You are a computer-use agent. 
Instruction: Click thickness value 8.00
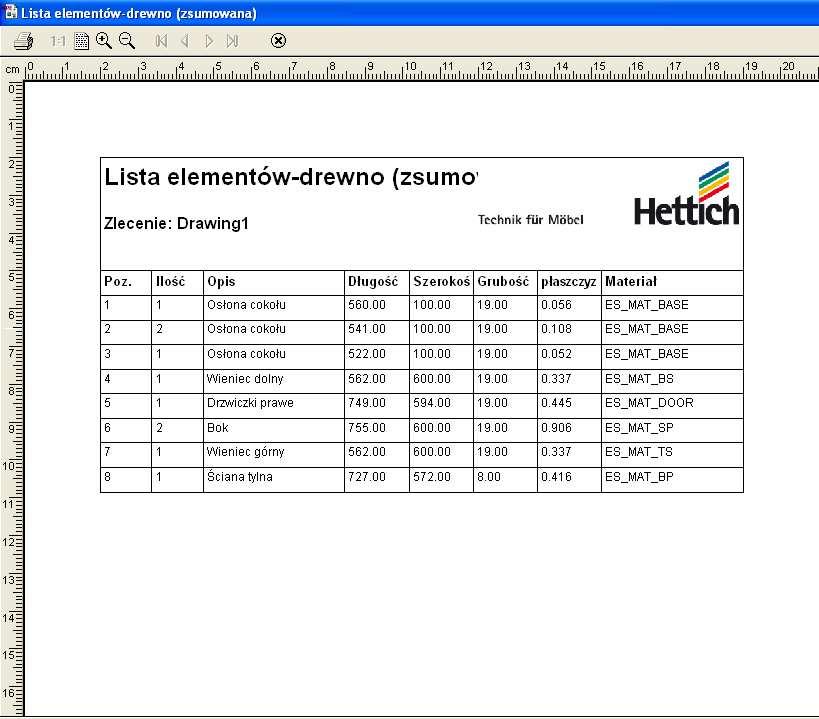pos(489,477)
